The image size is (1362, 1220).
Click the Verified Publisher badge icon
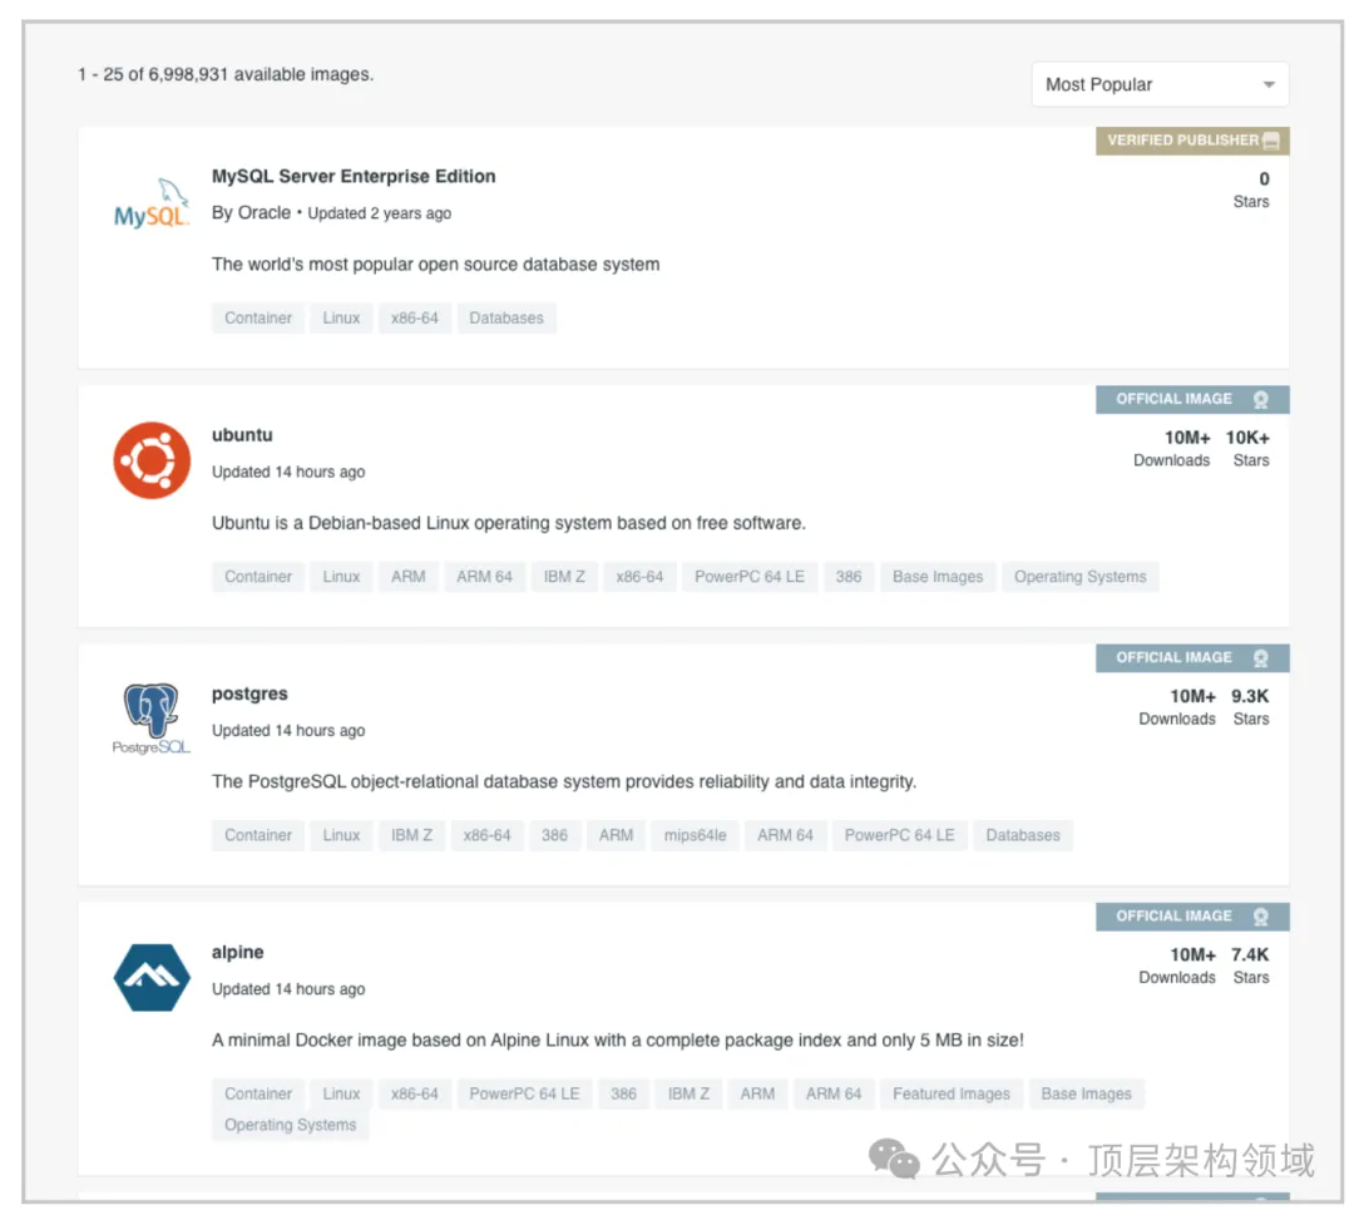(x=1271, y=141)
